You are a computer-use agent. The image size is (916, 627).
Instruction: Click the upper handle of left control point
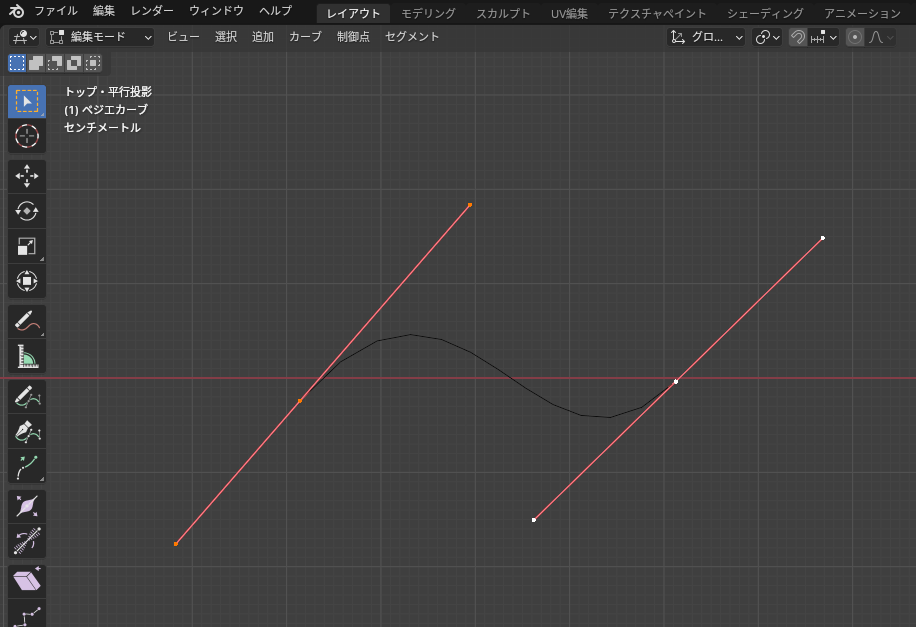pyautogui.click(x=470, y=205)
